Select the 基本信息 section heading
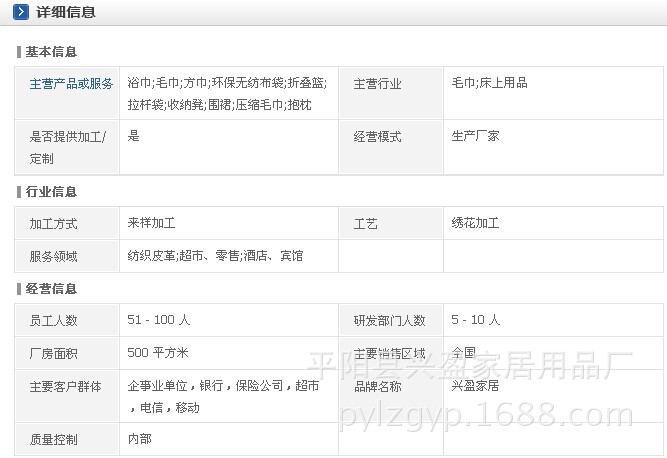This screenshot has height=458, width=667. pos(51,51)
